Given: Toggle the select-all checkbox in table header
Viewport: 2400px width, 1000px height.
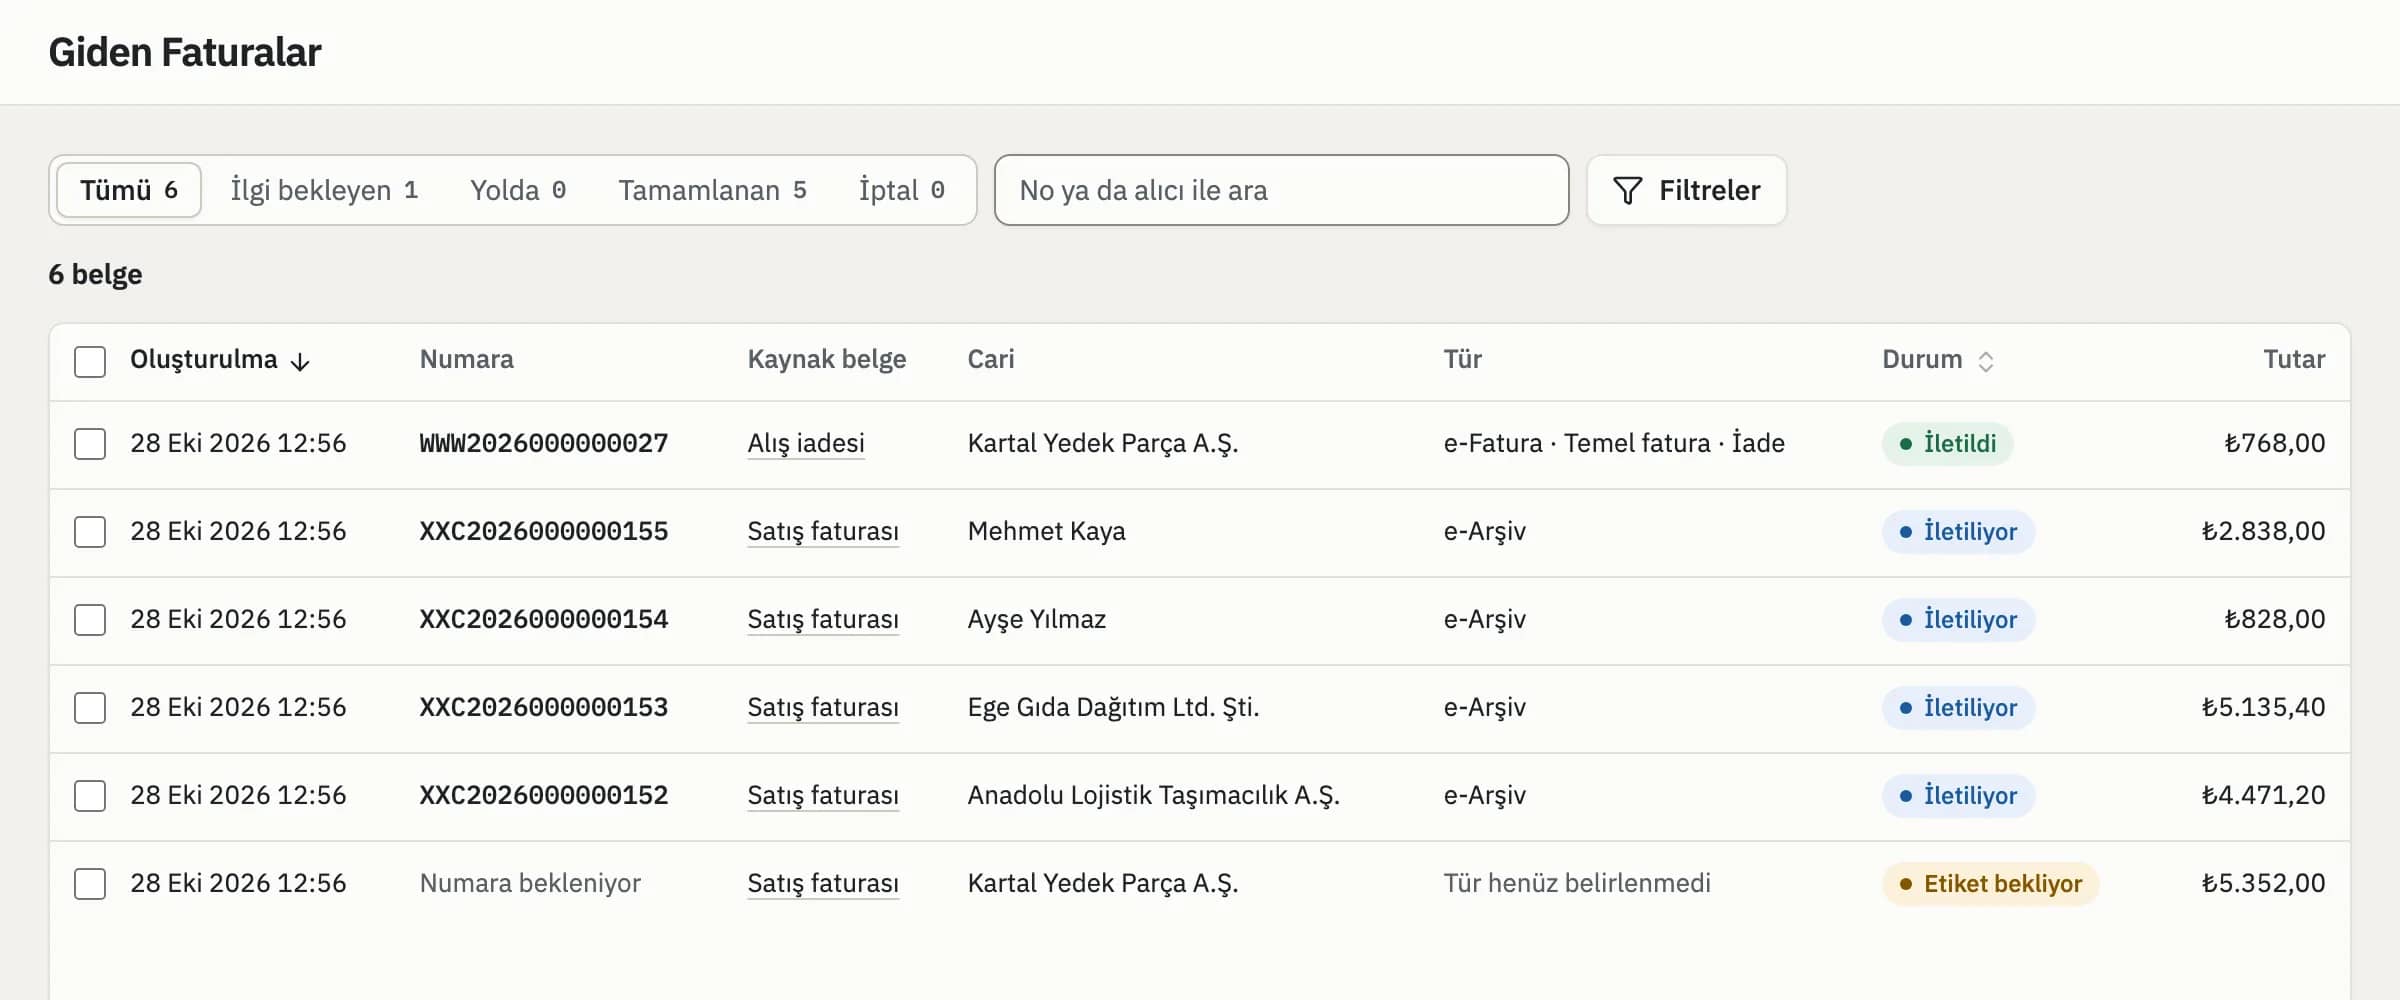Looking at the screenshot, I should tap(90, 361).
